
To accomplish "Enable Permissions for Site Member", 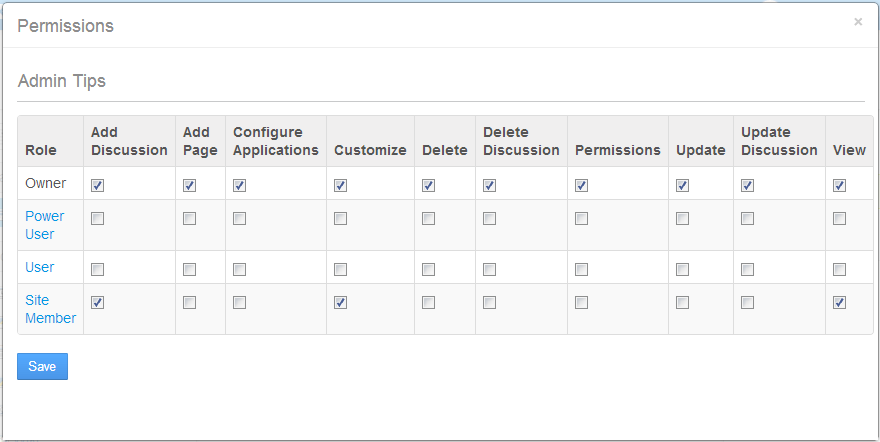I will pos(581,303).
